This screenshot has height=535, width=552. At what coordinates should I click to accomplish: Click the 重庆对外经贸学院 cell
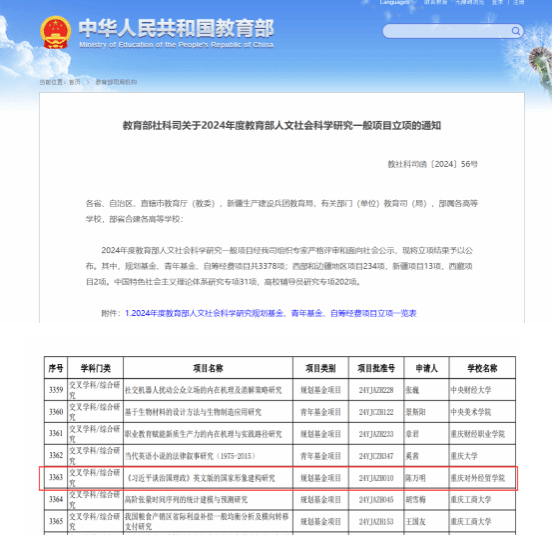(x=482, y=478)
